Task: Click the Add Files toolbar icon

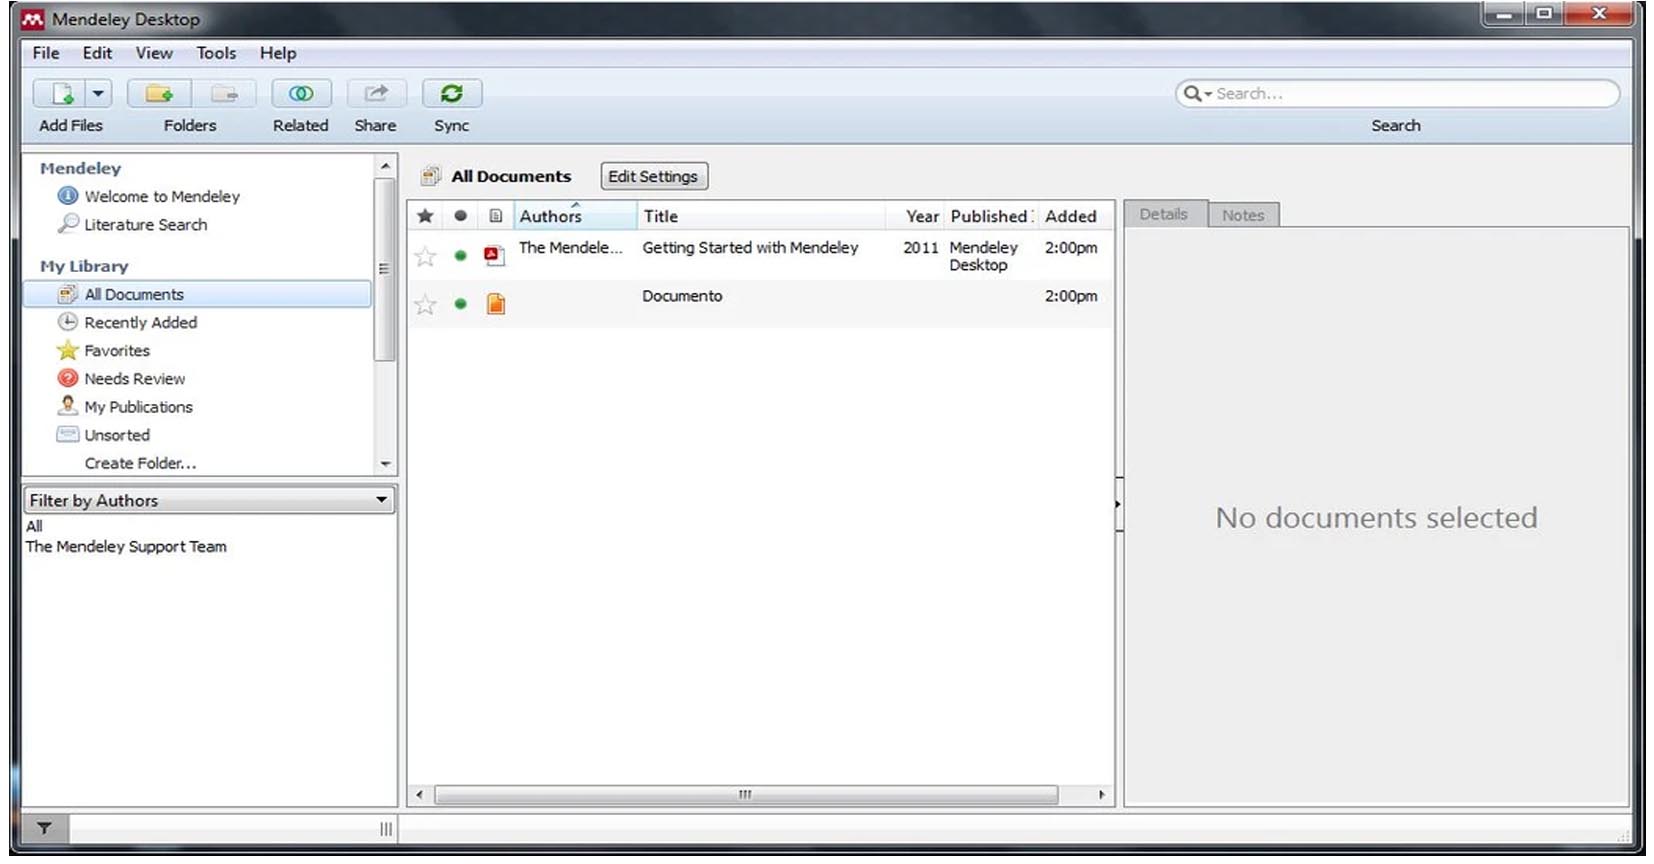Action: pos(62,94)
